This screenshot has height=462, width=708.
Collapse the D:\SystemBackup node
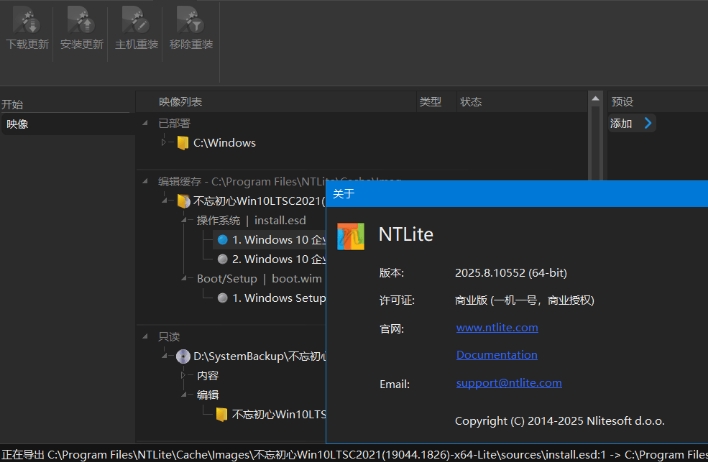(x=164, y=356)
